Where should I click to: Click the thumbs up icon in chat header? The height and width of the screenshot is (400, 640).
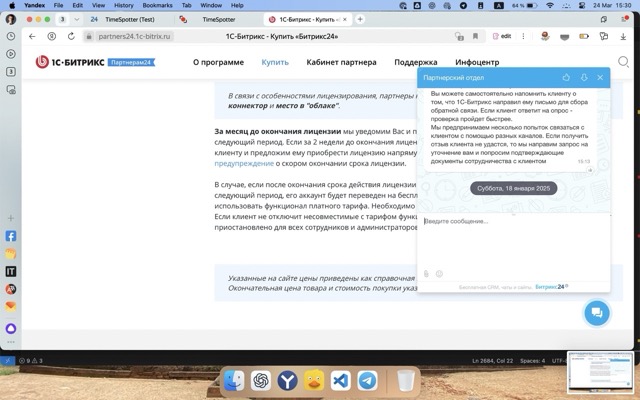click(x=566, y=77)
